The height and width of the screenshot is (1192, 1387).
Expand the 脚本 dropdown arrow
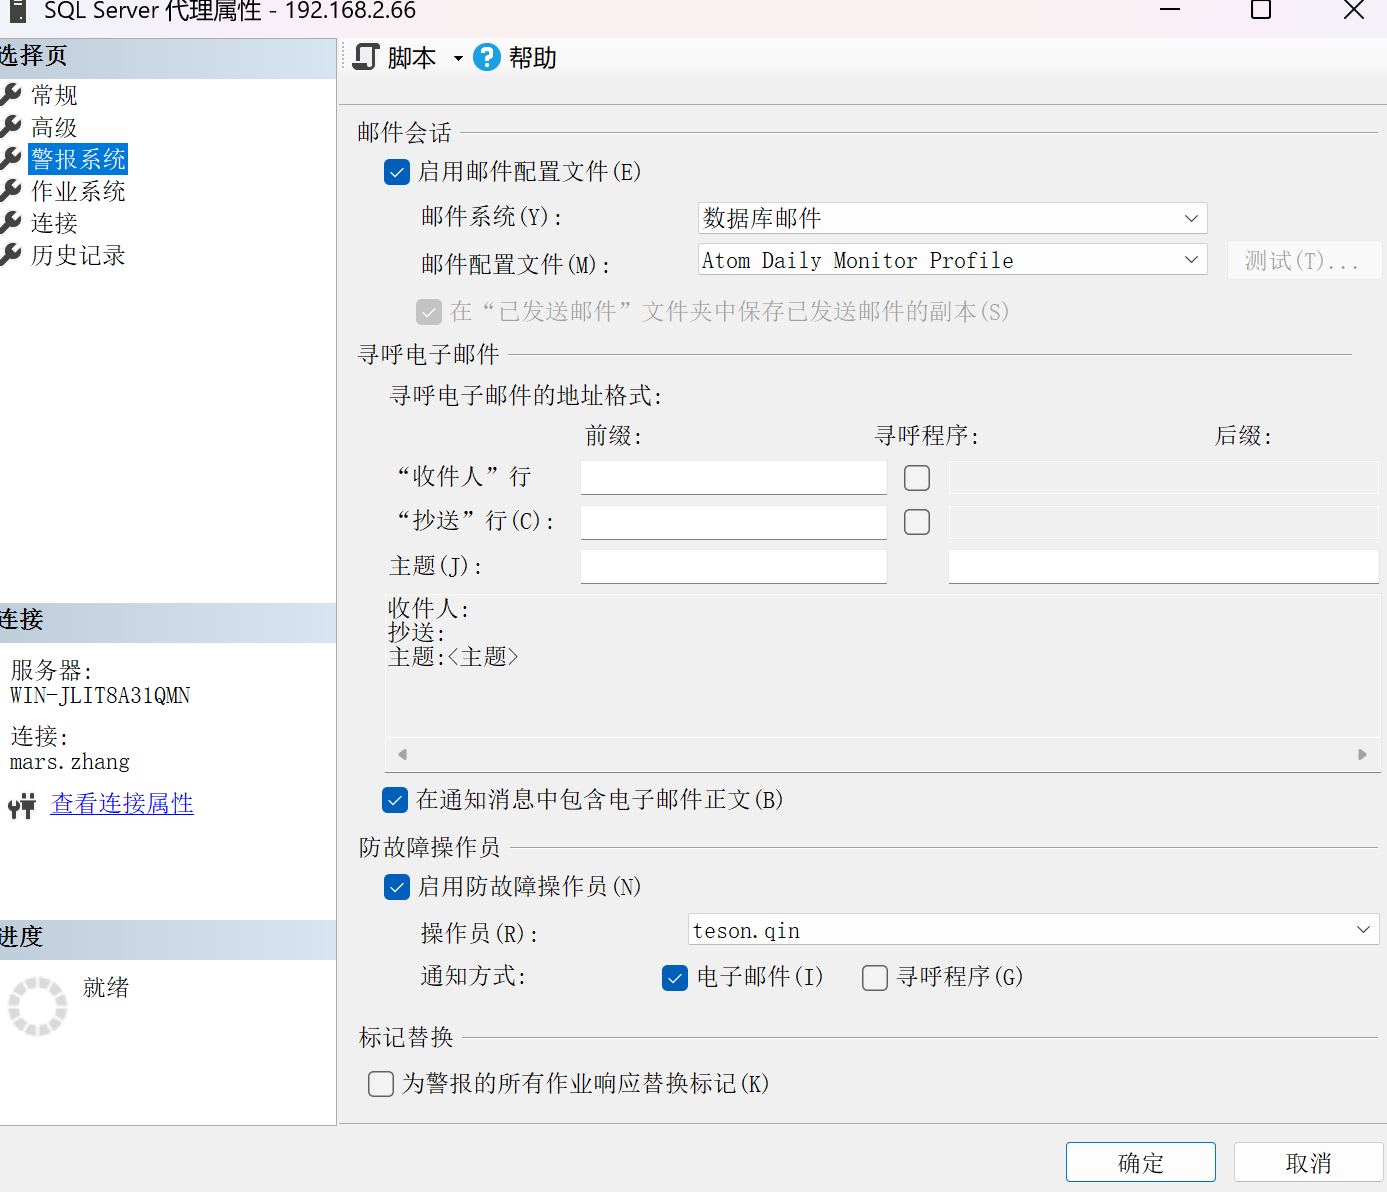tap(458, 58)
